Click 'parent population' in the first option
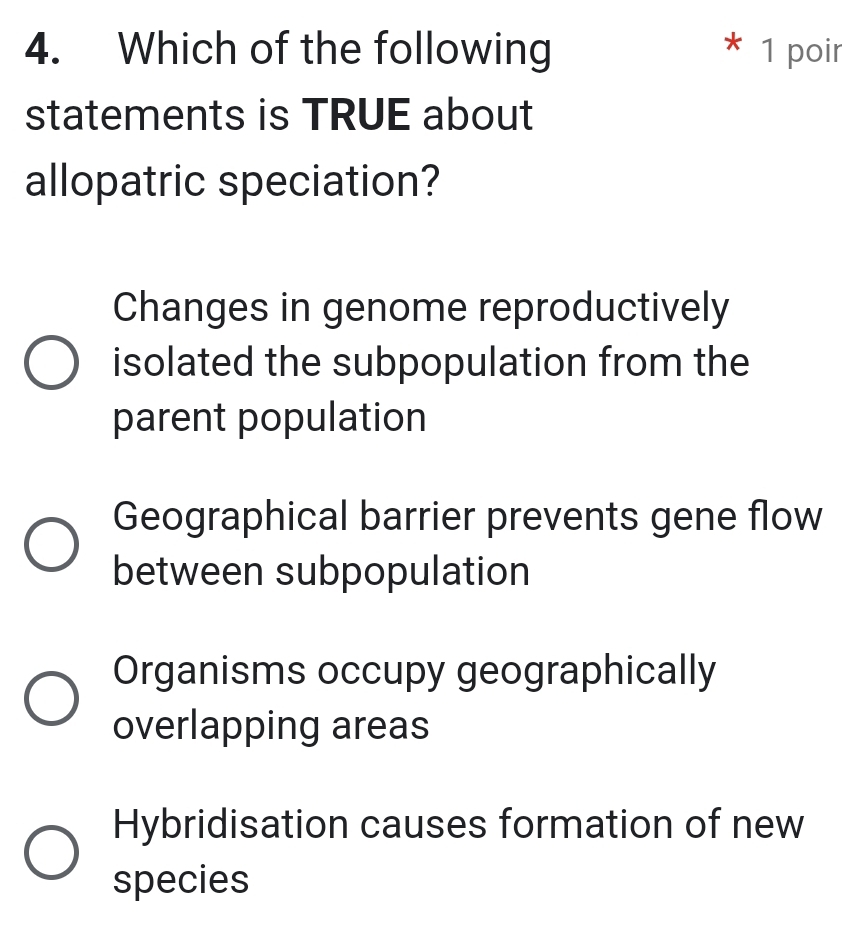842x930 pixels. click(267, 417)
